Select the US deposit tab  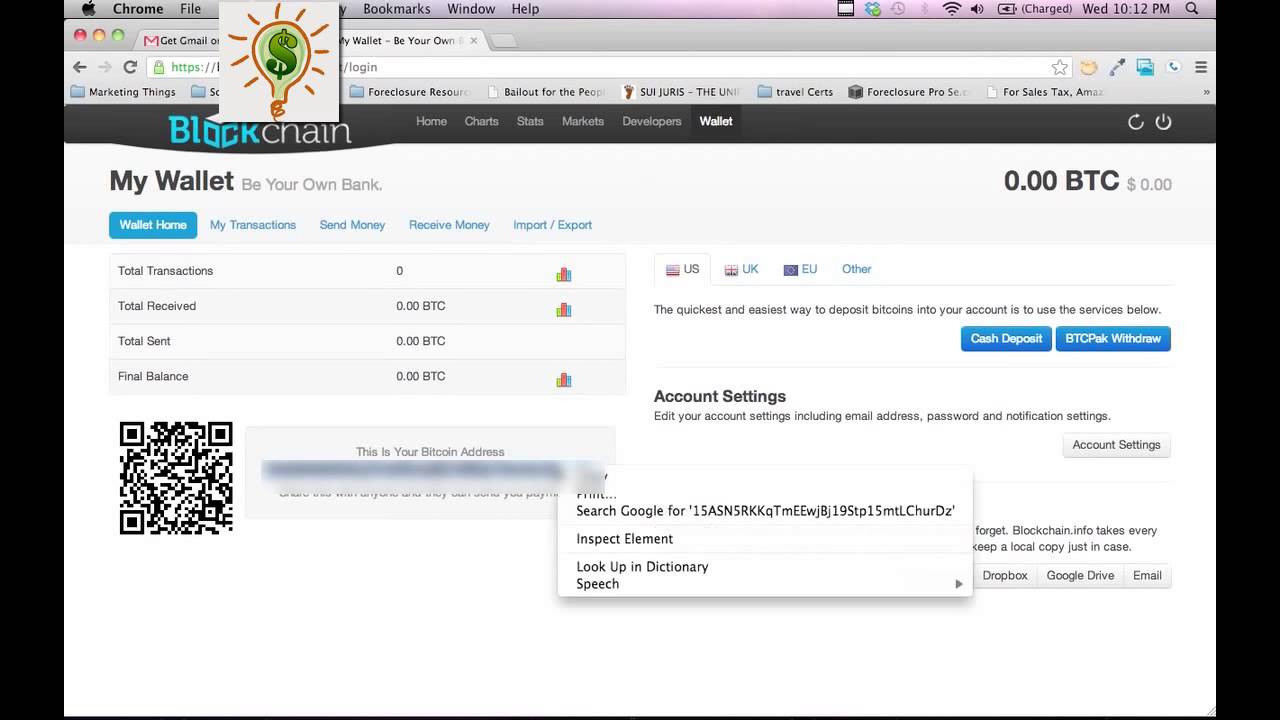(682, 269)
